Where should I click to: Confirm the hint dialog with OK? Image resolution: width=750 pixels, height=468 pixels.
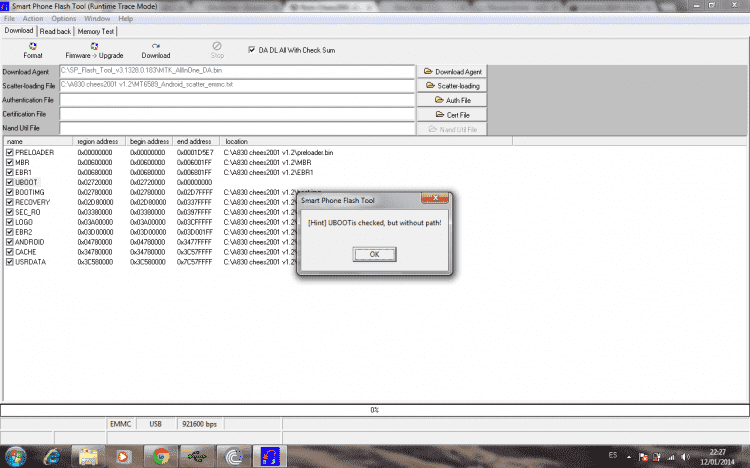click(x=374, y=254)
